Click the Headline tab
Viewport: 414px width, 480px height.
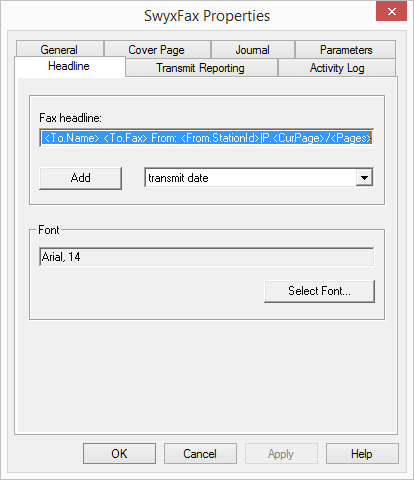pyautogui.click(x=69, y=66)
